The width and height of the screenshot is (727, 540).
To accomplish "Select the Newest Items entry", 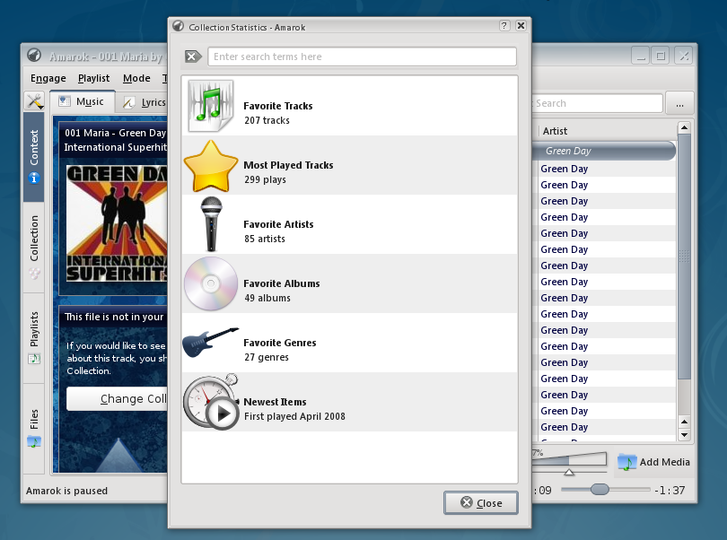I will click(350, 402).
